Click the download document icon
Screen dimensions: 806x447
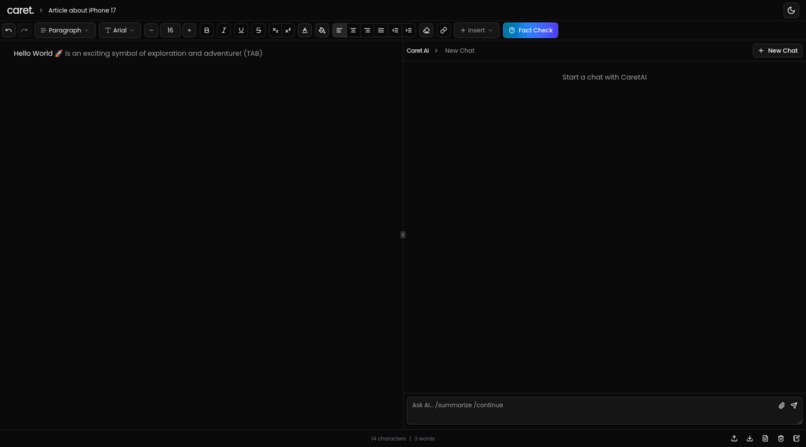[749, 438]
